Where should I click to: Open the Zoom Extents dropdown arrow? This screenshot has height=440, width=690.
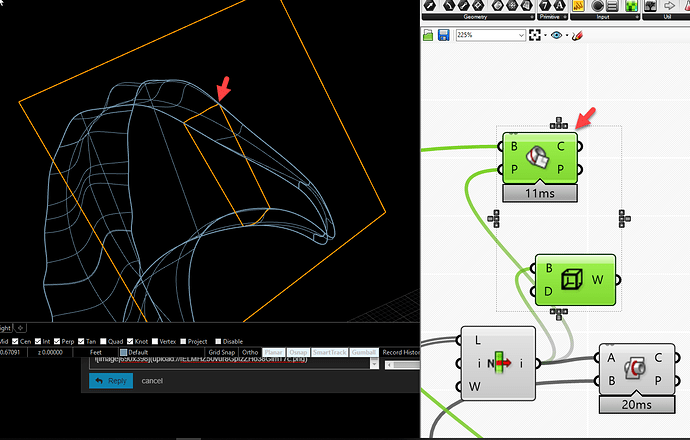[545, 35]
